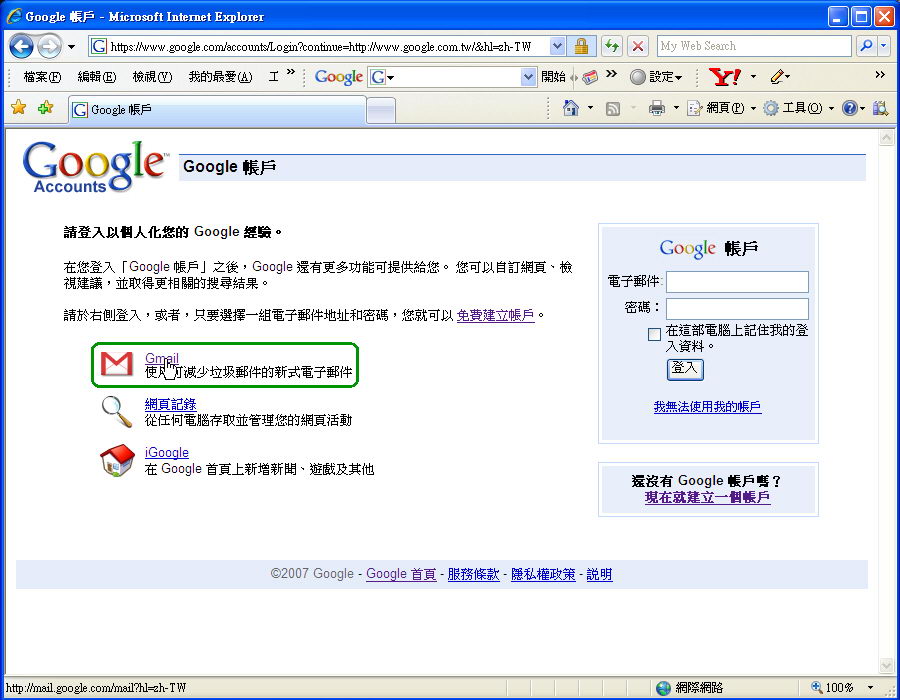Click the Add to Favorites star-plus icon
Image resolution: width=900 pixels, height=700 pixels.
pyautogui.click(x=45, y=107)
